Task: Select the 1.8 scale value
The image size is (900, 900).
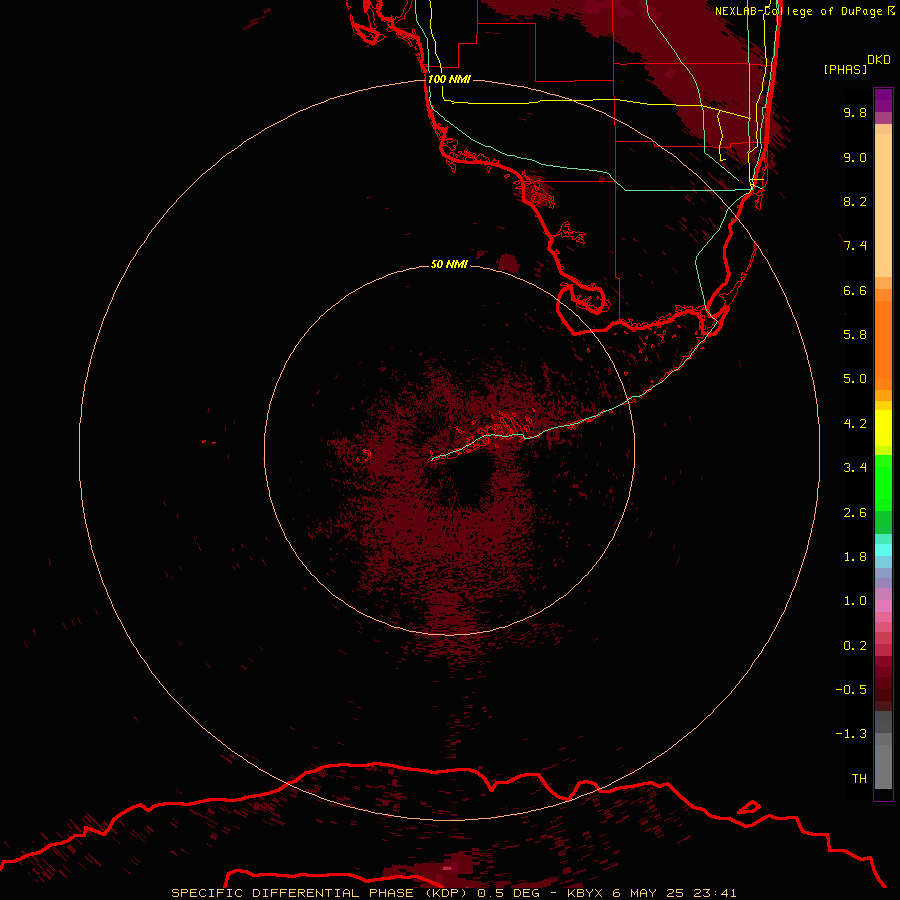Action: pyautogui.click(x=855, y=557)
